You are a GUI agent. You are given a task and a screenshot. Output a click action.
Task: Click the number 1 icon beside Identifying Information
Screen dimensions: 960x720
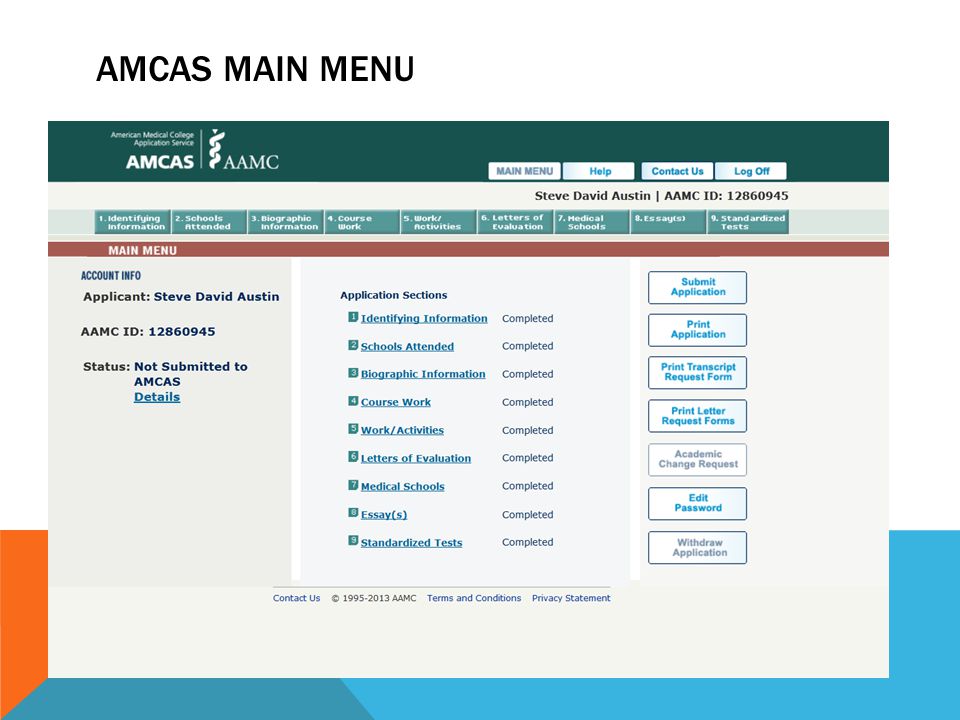[x=353, y=317]
